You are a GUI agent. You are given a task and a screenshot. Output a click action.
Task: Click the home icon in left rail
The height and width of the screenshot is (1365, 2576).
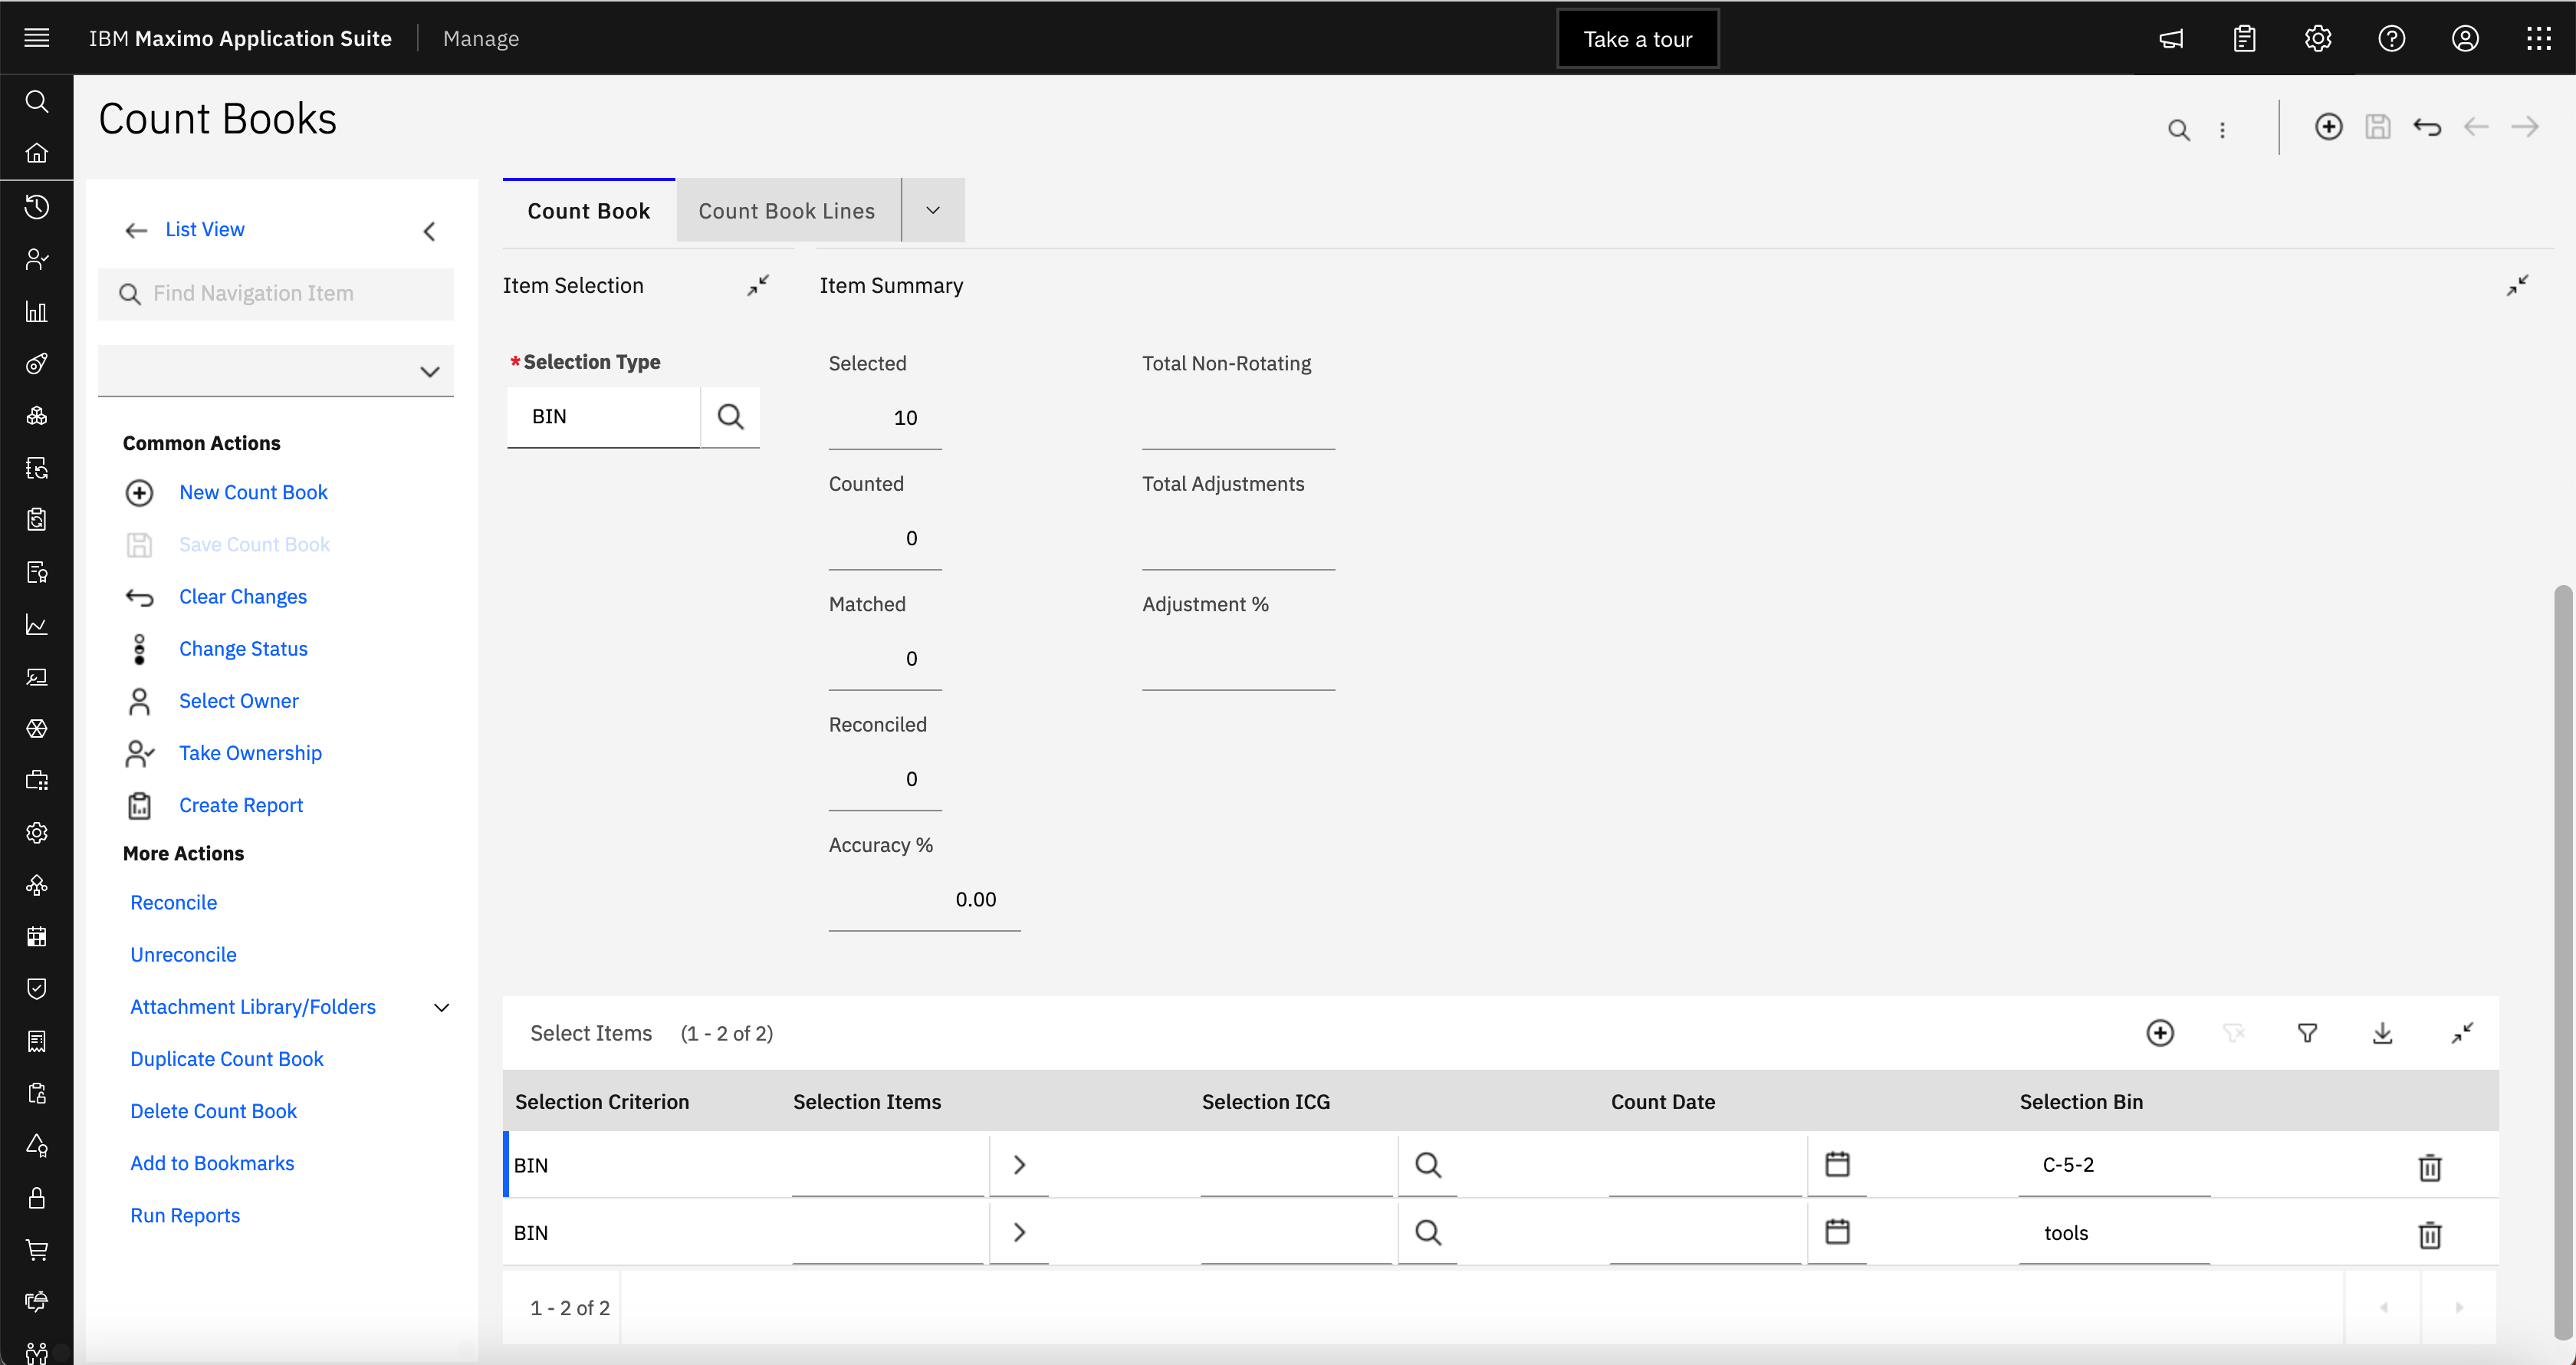click(37, 153)
